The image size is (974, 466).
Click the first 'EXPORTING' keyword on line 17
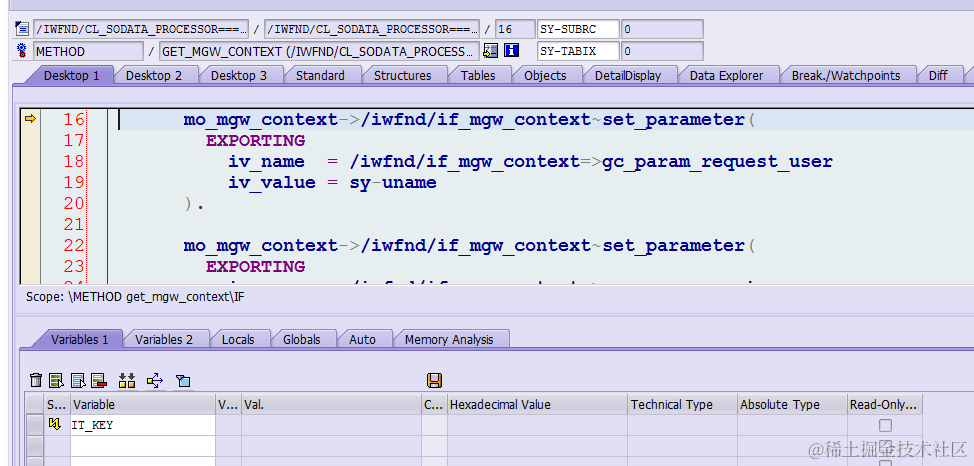(x=255, y=141)
